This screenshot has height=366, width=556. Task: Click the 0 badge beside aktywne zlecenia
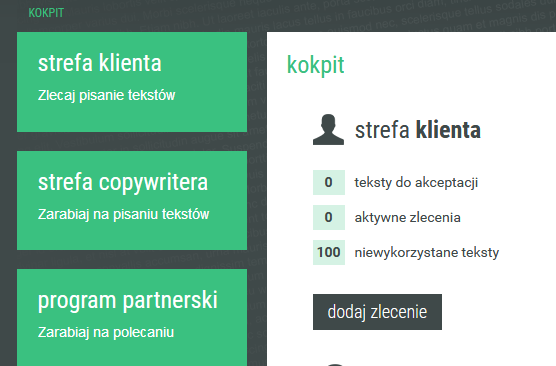[329, 217]
